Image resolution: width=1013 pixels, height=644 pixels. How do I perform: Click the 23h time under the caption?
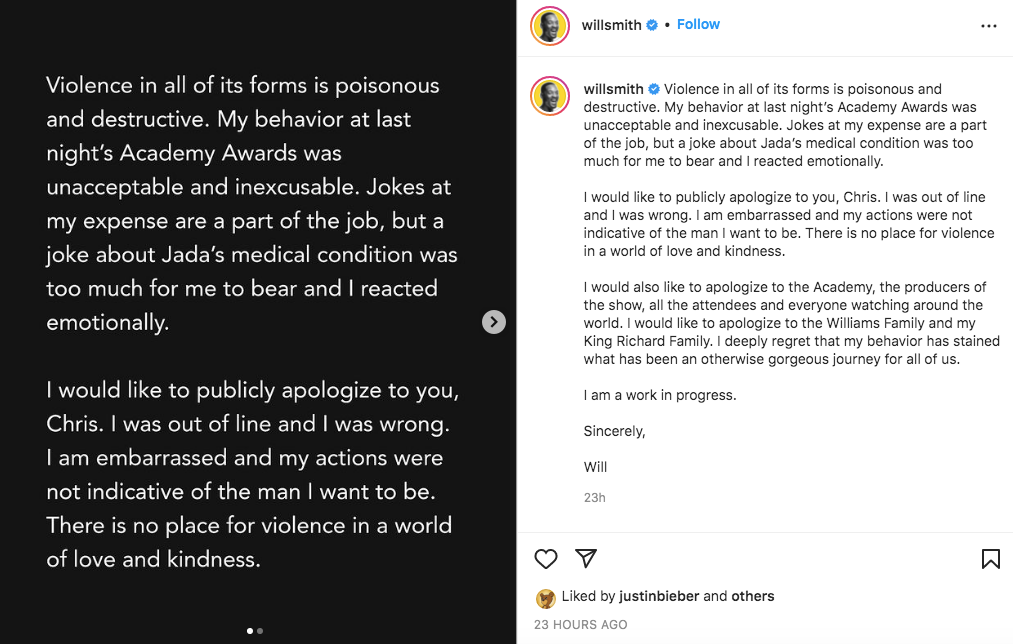[x=594, y=497]
